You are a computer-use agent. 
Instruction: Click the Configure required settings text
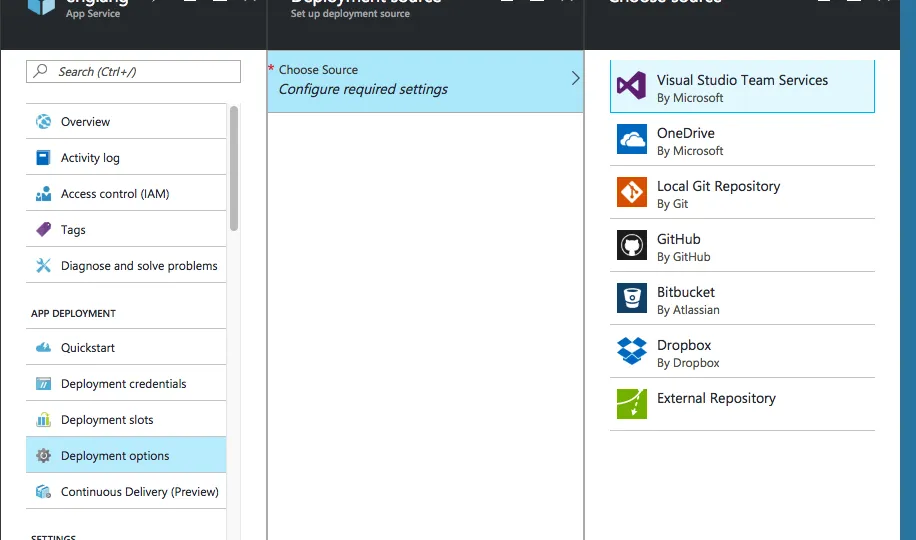click(363, 89)
